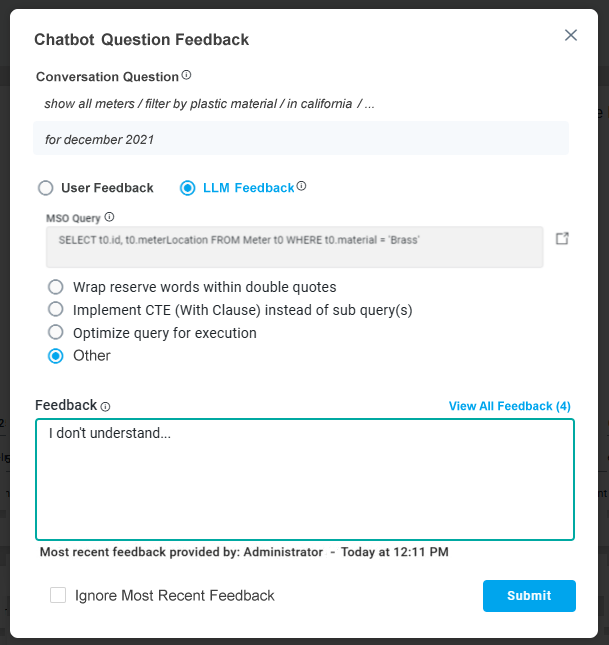Click info icon beside Feedback heading
The width and height of the screenshot is (609, 645).
105,406
